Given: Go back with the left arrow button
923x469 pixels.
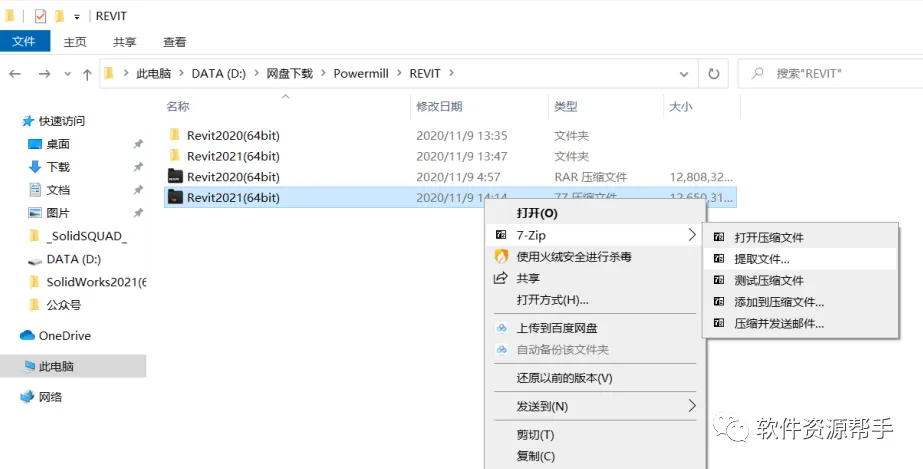Looking at the screenshot, I should tap(15, 74).
